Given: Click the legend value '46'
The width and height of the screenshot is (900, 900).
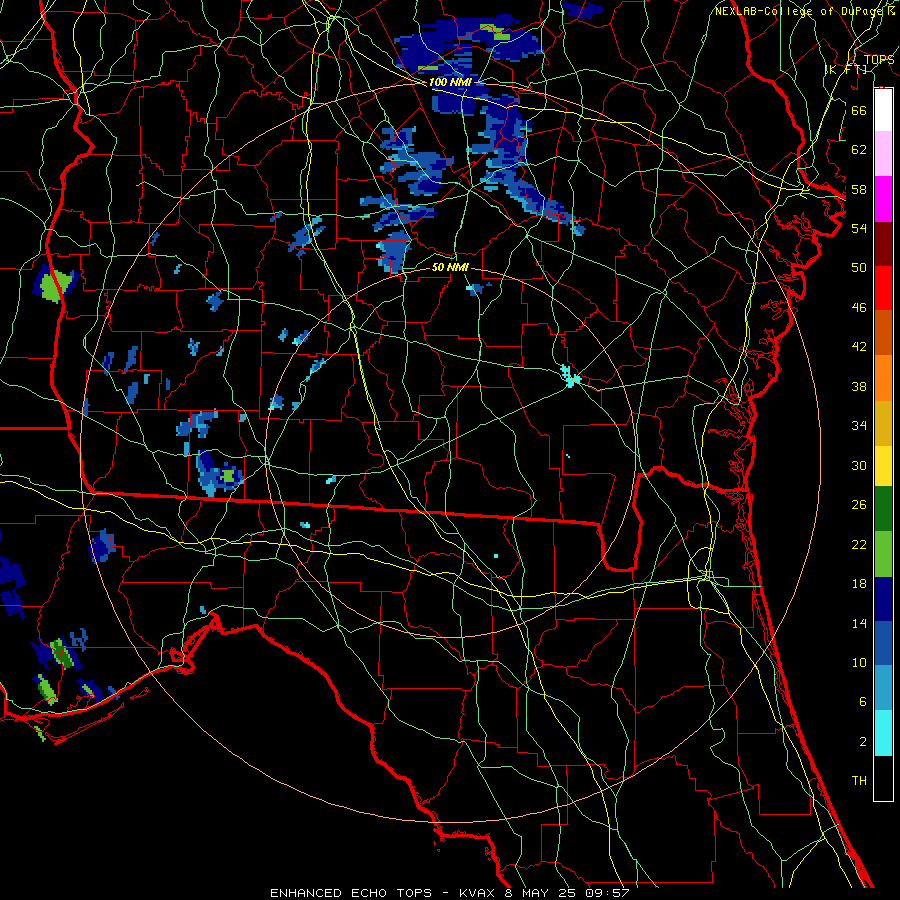Looking at the screenshot, I should 859,307.
